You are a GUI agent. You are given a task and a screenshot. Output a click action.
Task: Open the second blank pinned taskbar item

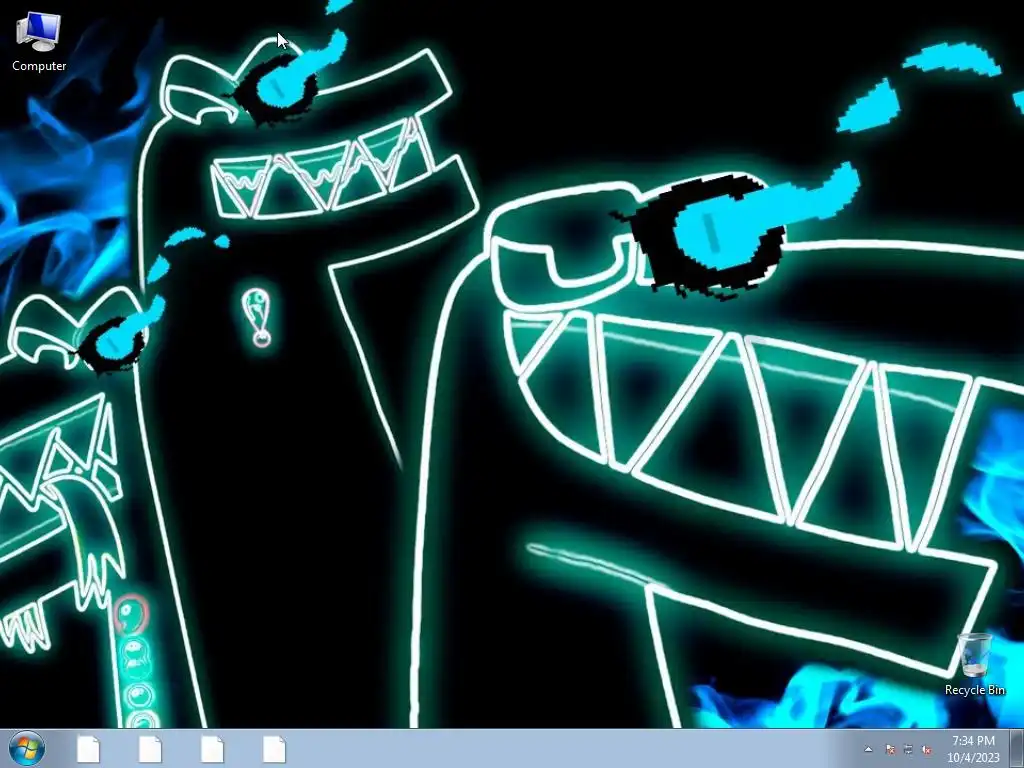(x=150, y=749)
